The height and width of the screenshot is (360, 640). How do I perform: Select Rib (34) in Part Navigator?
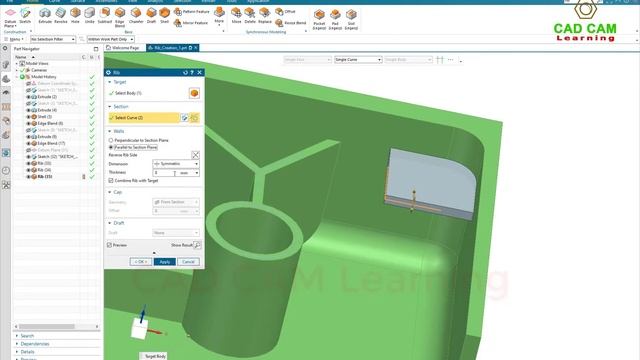pyautogui.click(x=44, y=170)
